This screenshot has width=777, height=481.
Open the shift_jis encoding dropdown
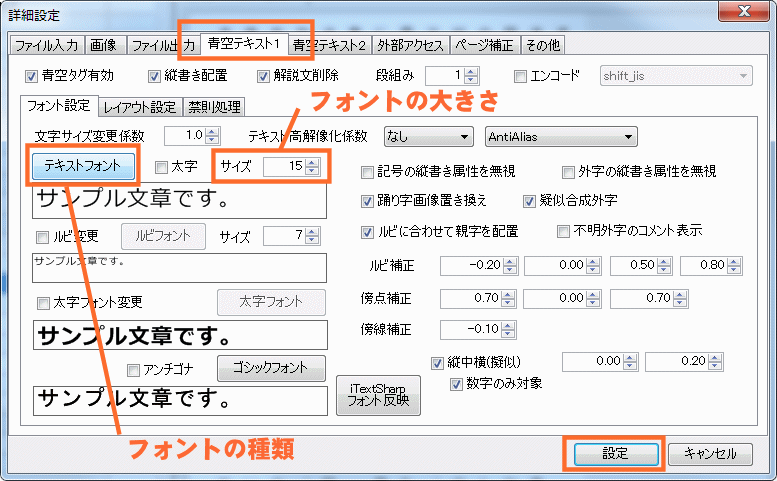[x=676, y=75]
